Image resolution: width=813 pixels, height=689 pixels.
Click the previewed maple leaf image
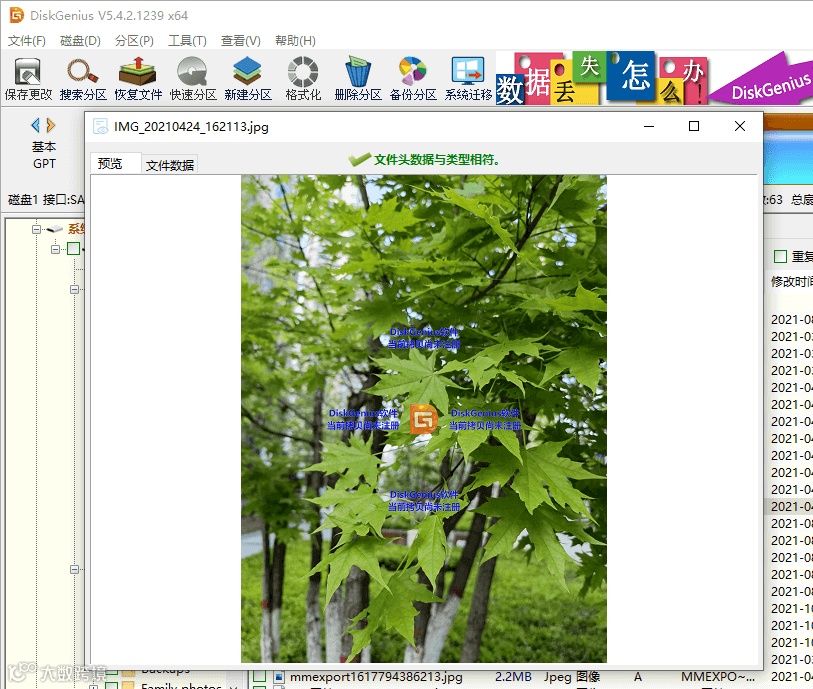point(424,419)
